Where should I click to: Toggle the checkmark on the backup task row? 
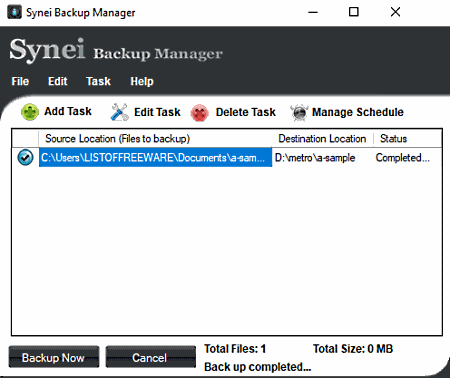[x=25, y=157]
